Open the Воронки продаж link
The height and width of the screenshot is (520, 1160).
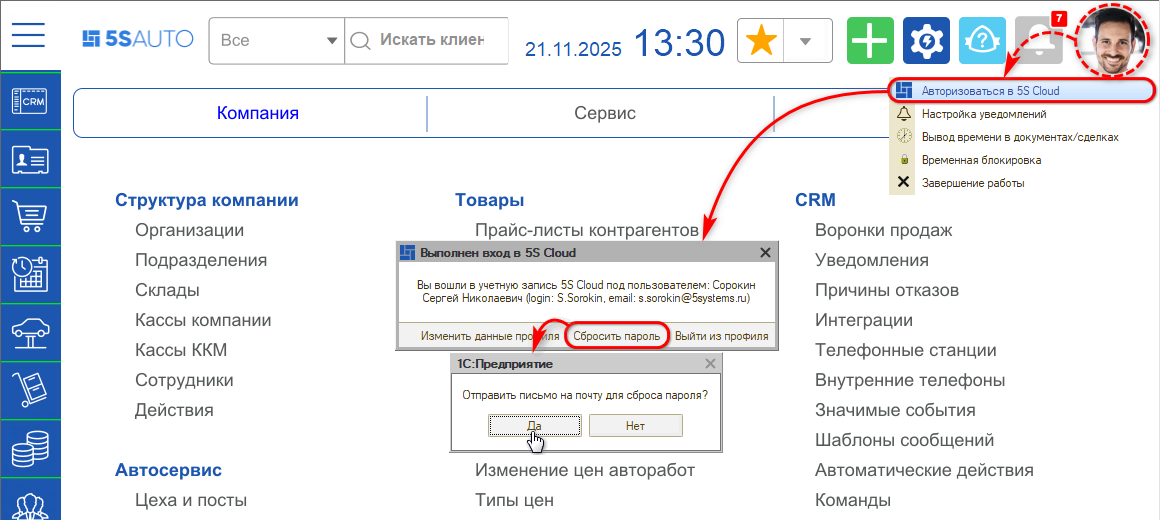pyautogui.click(x=883, y=230)
